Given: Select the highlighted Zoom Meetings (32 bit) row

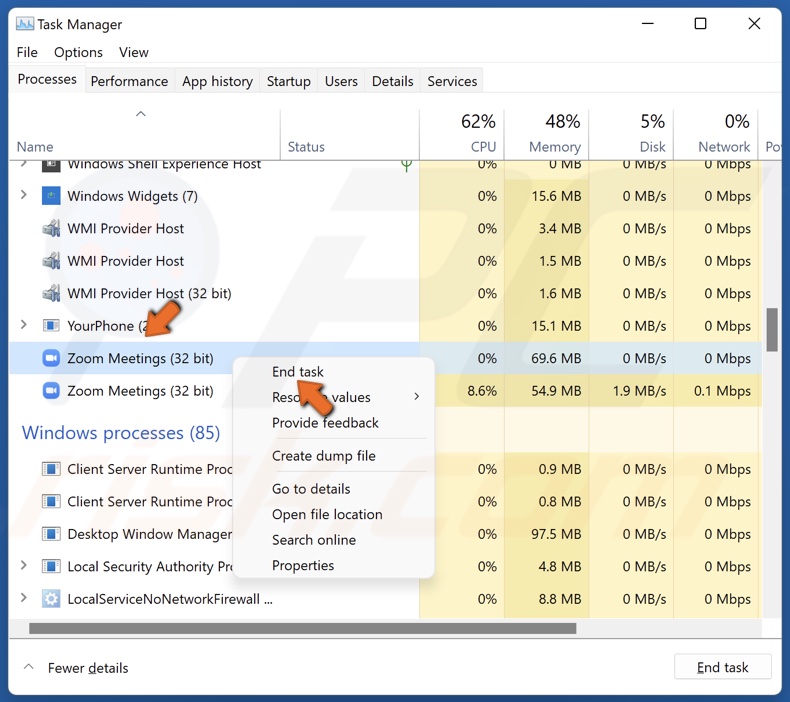Looking at the screenshot, I should pyautogui.click(x=385, y=358).
